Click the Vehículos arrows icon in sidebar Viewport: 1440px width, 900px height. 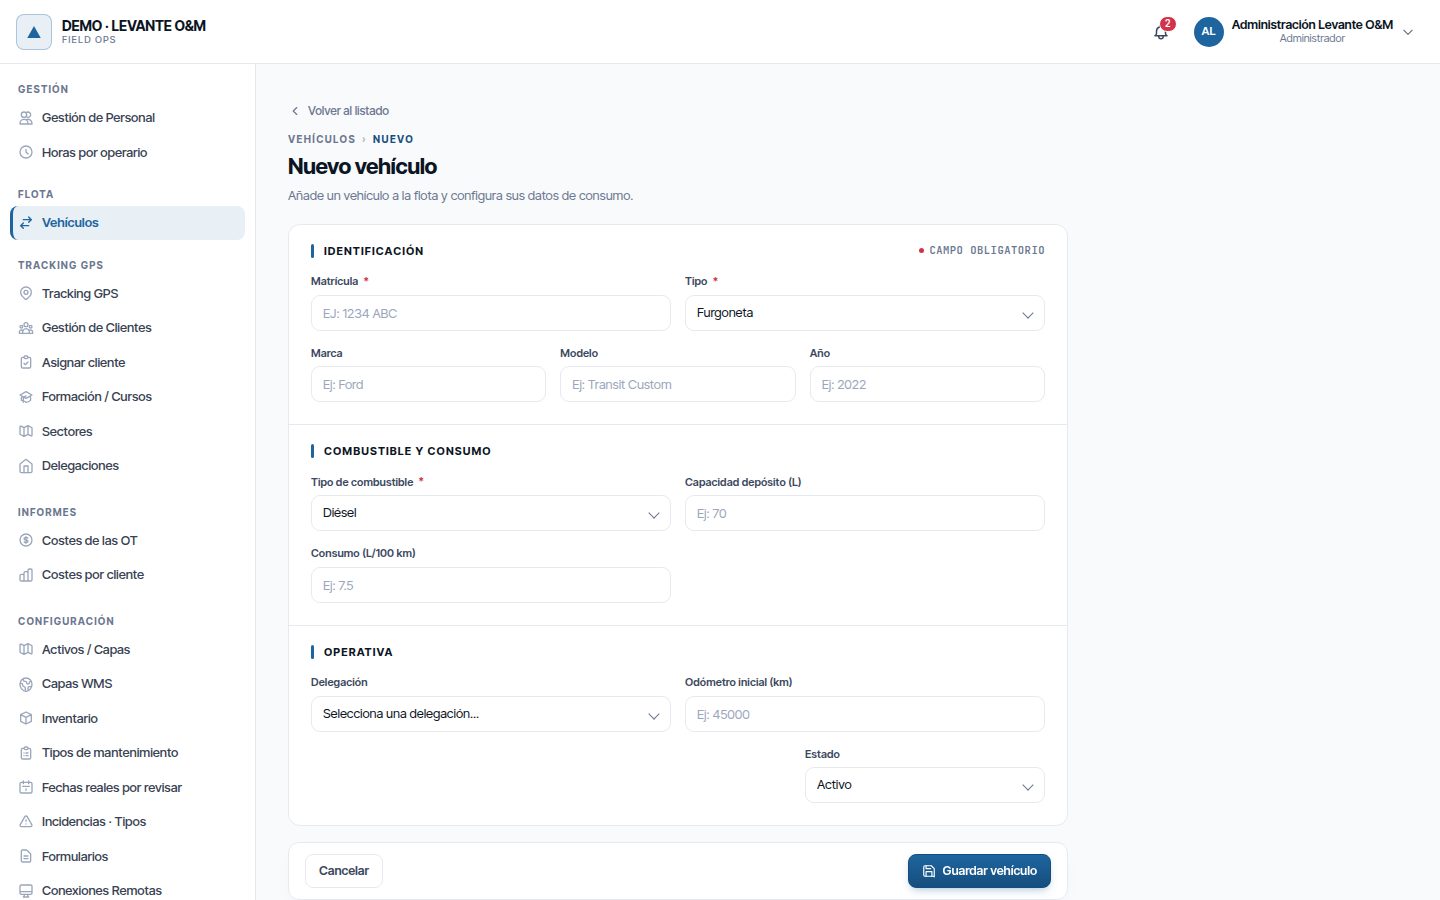[x=26, y=223]
